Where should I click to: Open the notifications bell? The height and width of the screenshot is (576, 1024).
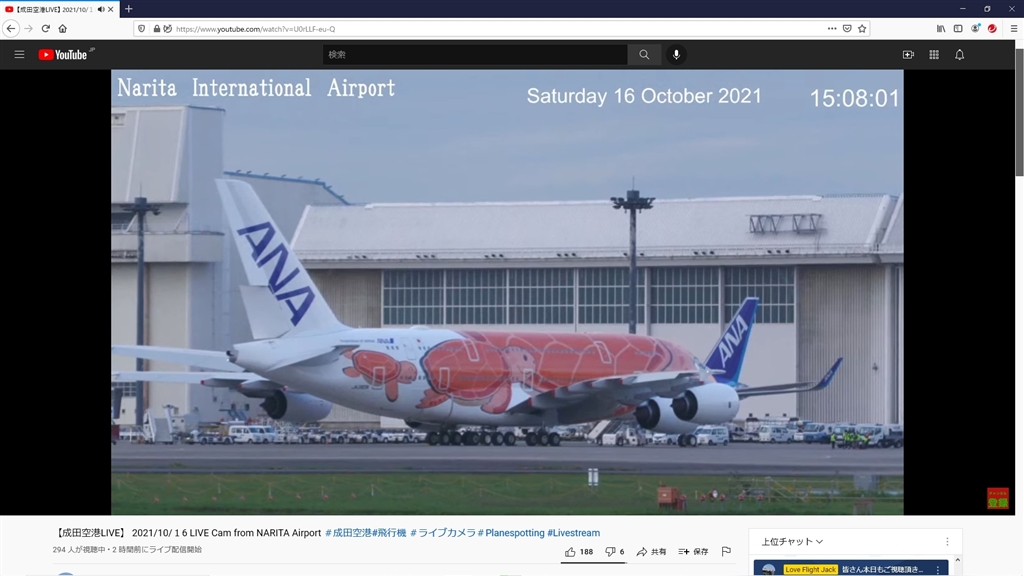click(959, 55)
